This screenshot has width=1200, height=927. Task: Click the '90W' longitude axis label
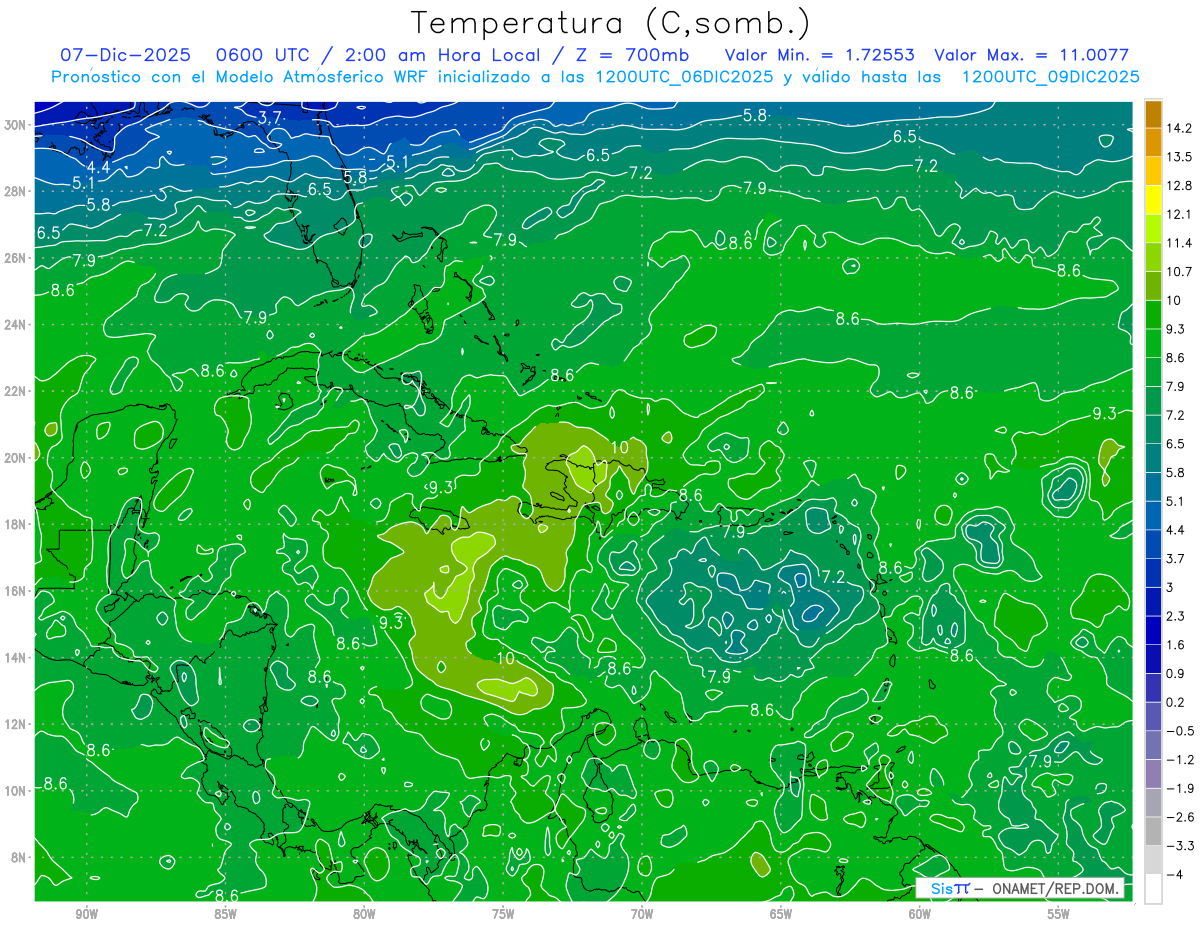[x=86, y=914]
